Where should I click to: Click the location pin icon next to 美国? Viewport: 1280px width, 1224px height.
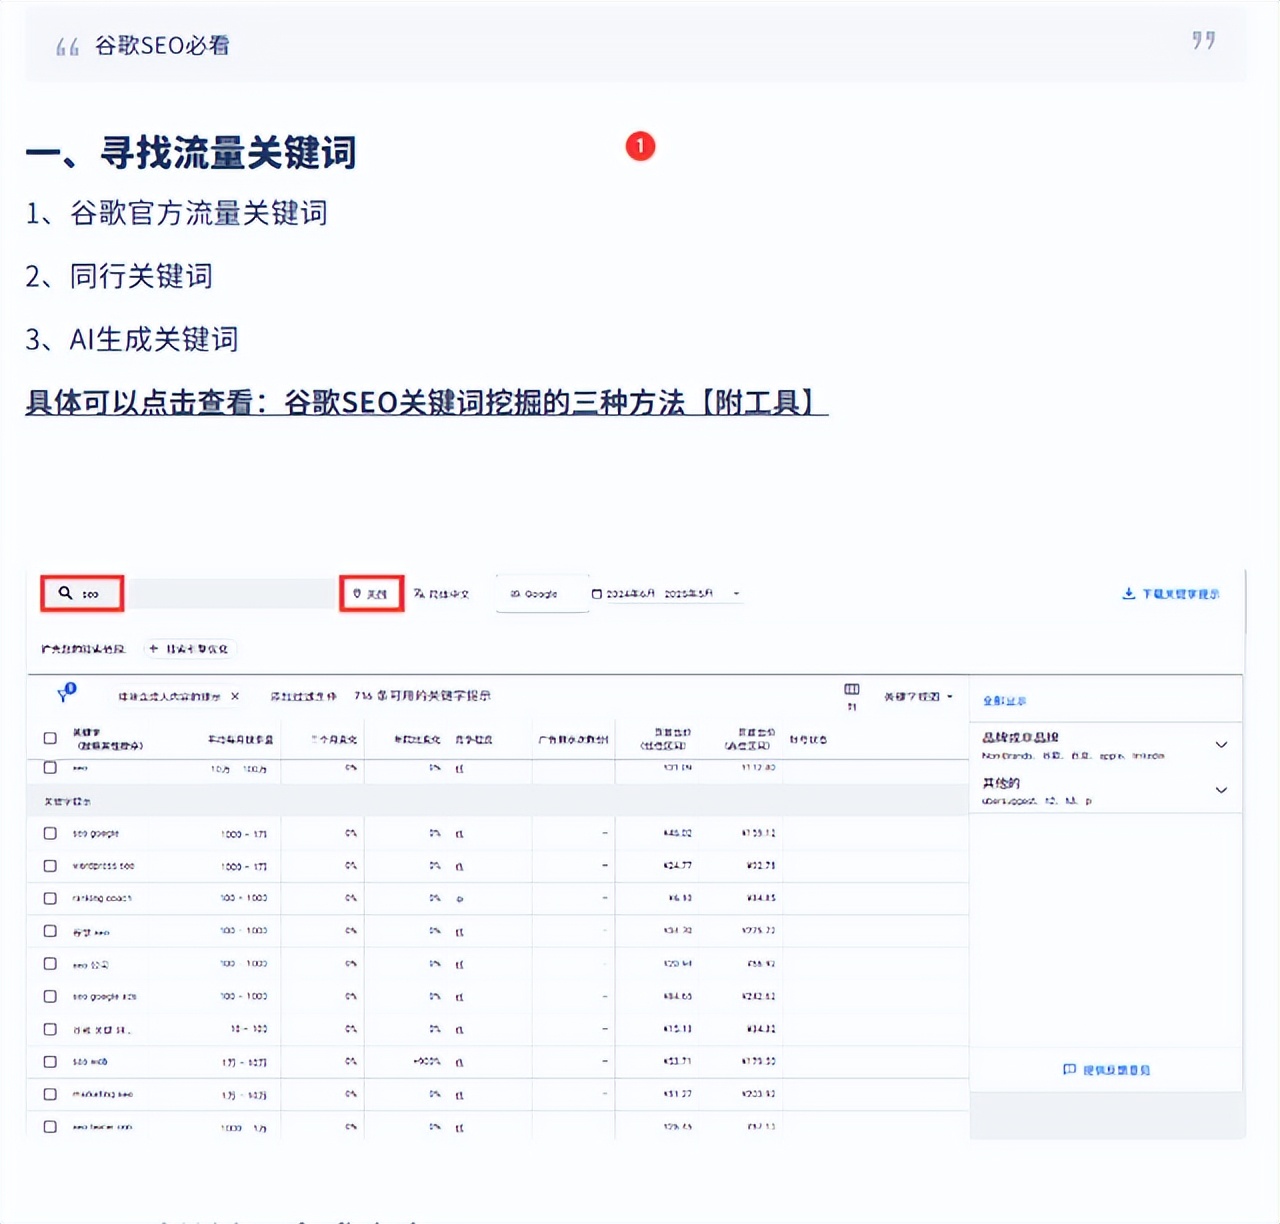357,593
